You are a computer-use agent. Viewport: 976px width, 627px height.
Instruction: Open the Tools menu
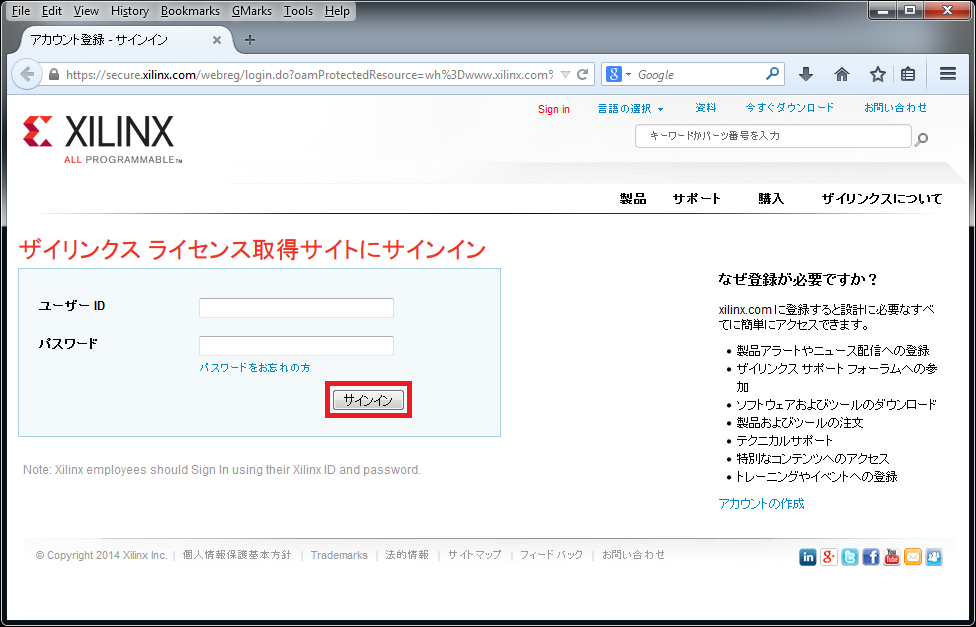pos(298,11)
